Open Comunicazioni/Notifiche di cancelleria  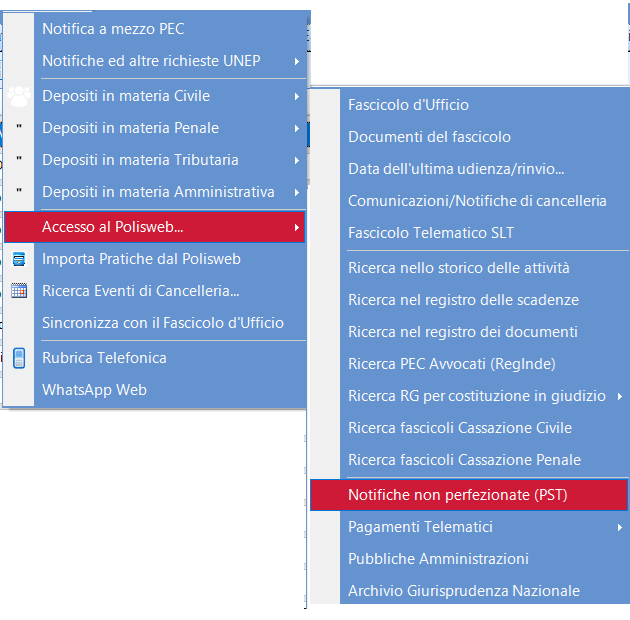pyautogui.click(x=477, y=201)
